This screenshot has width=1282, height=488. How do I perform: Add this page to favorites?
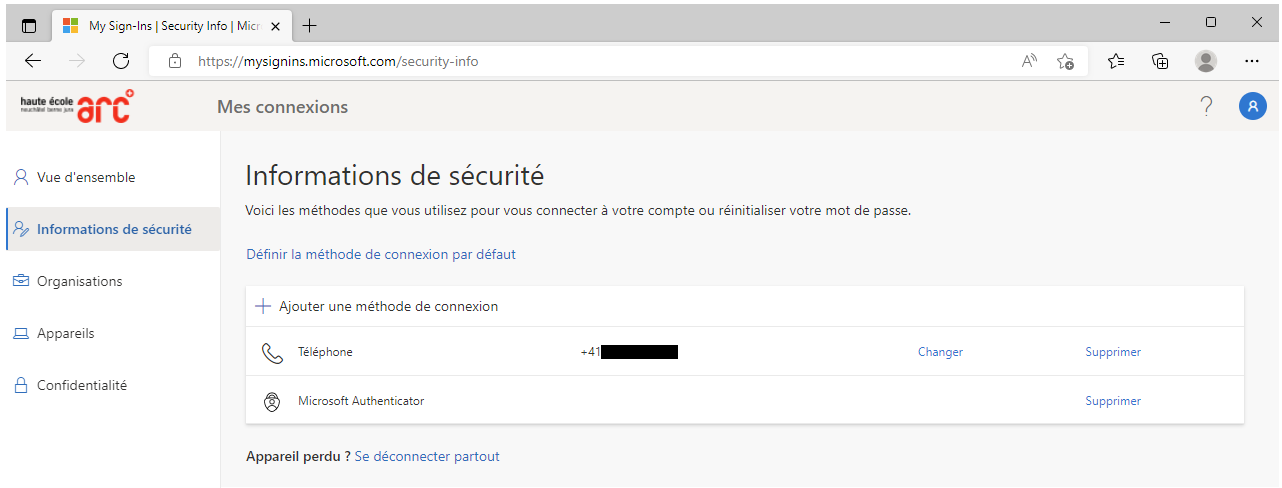point(1066,61)
